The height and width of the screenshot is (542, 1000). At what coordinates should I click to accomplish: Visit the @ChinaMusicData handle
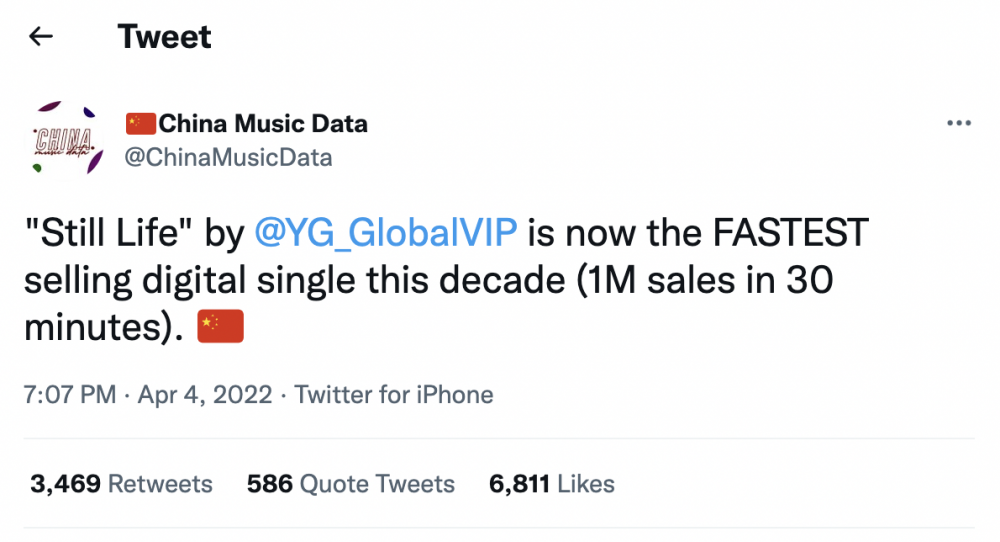pyautogui.click(x=228, y=157)
